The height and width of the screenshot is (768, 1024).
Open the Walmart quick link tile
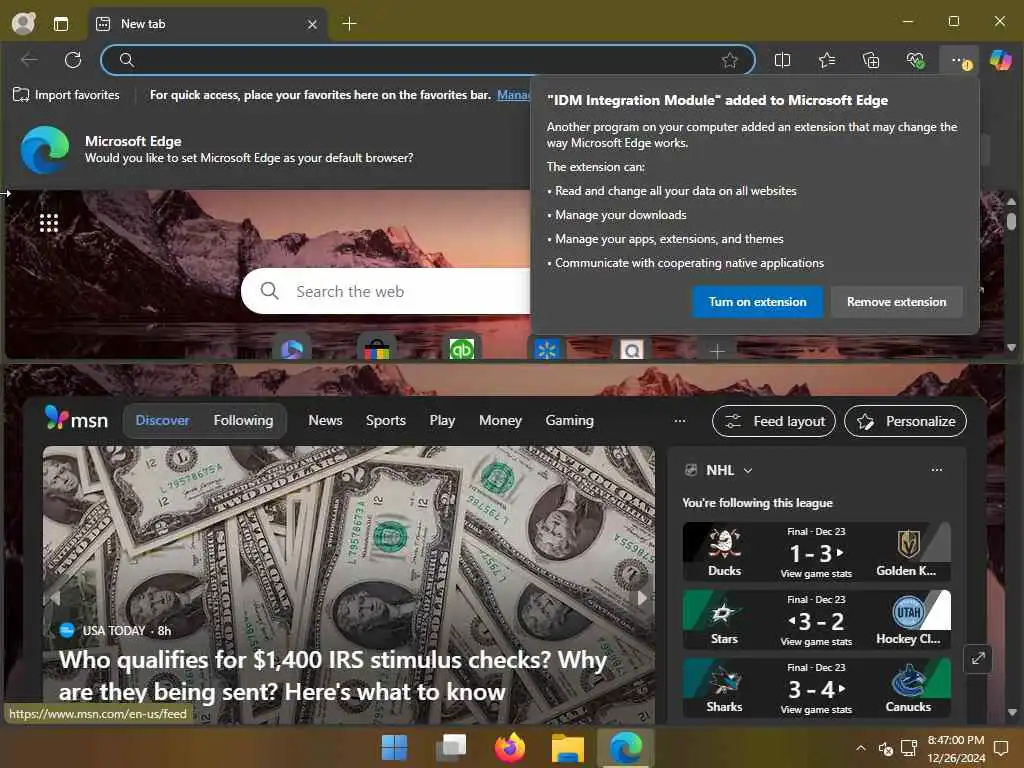point(547,349)
